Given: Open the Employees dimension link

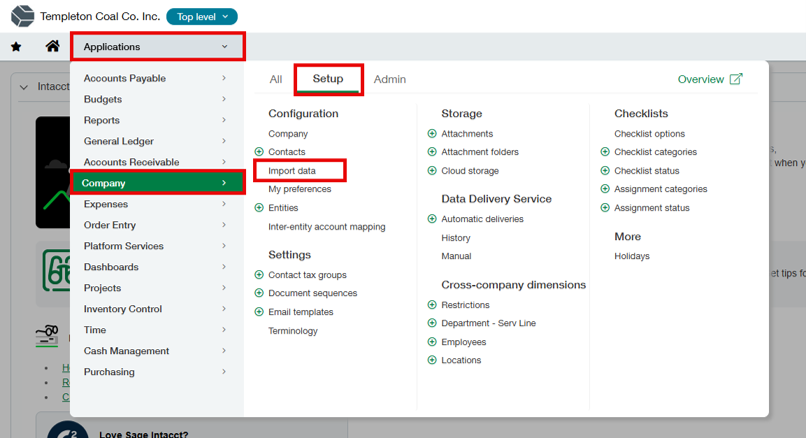Looking at the screenshot, I should pos(464,342).
